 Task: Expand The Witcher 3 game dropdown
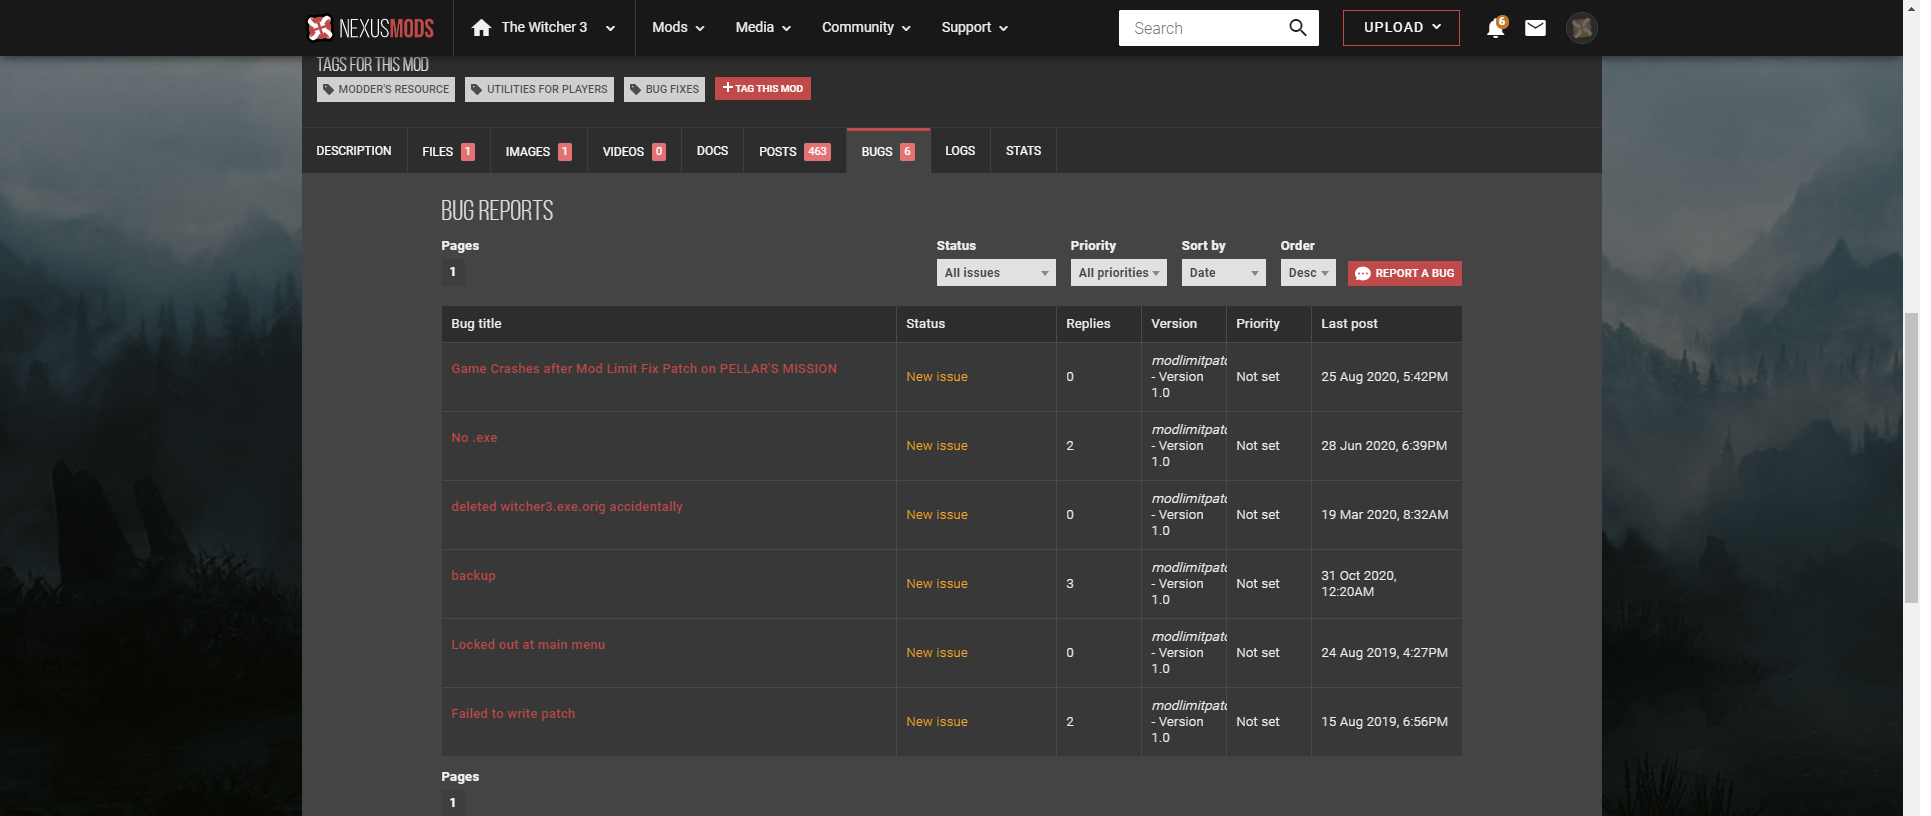(610, 28)
